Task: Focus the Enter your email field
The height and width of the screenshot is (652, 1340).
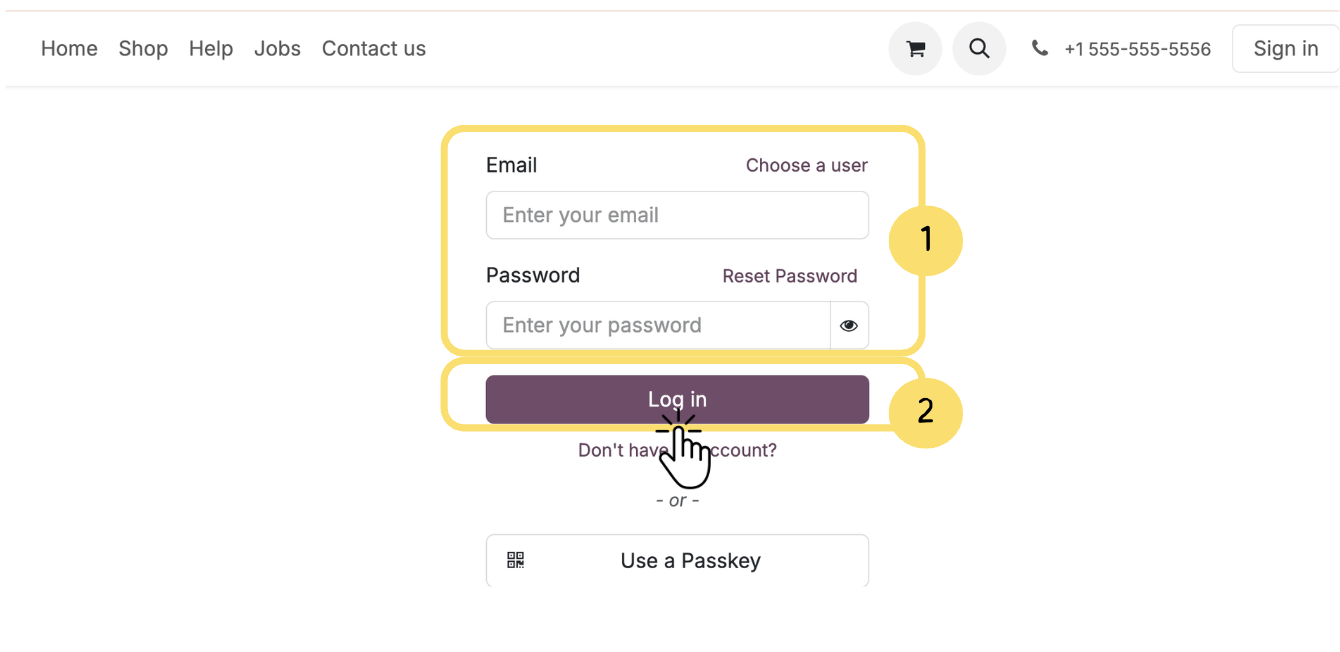Action: tap(677, 215)
